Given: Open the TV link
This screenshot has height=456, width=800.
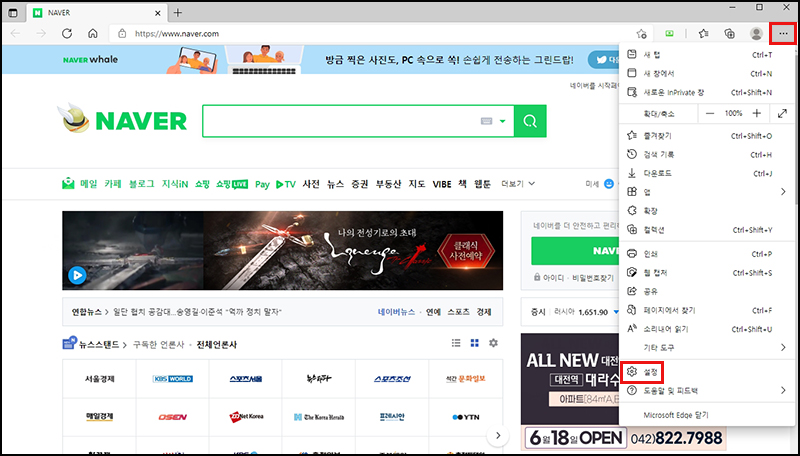Looking at the screenshot, I should click(x=286, y=184).
